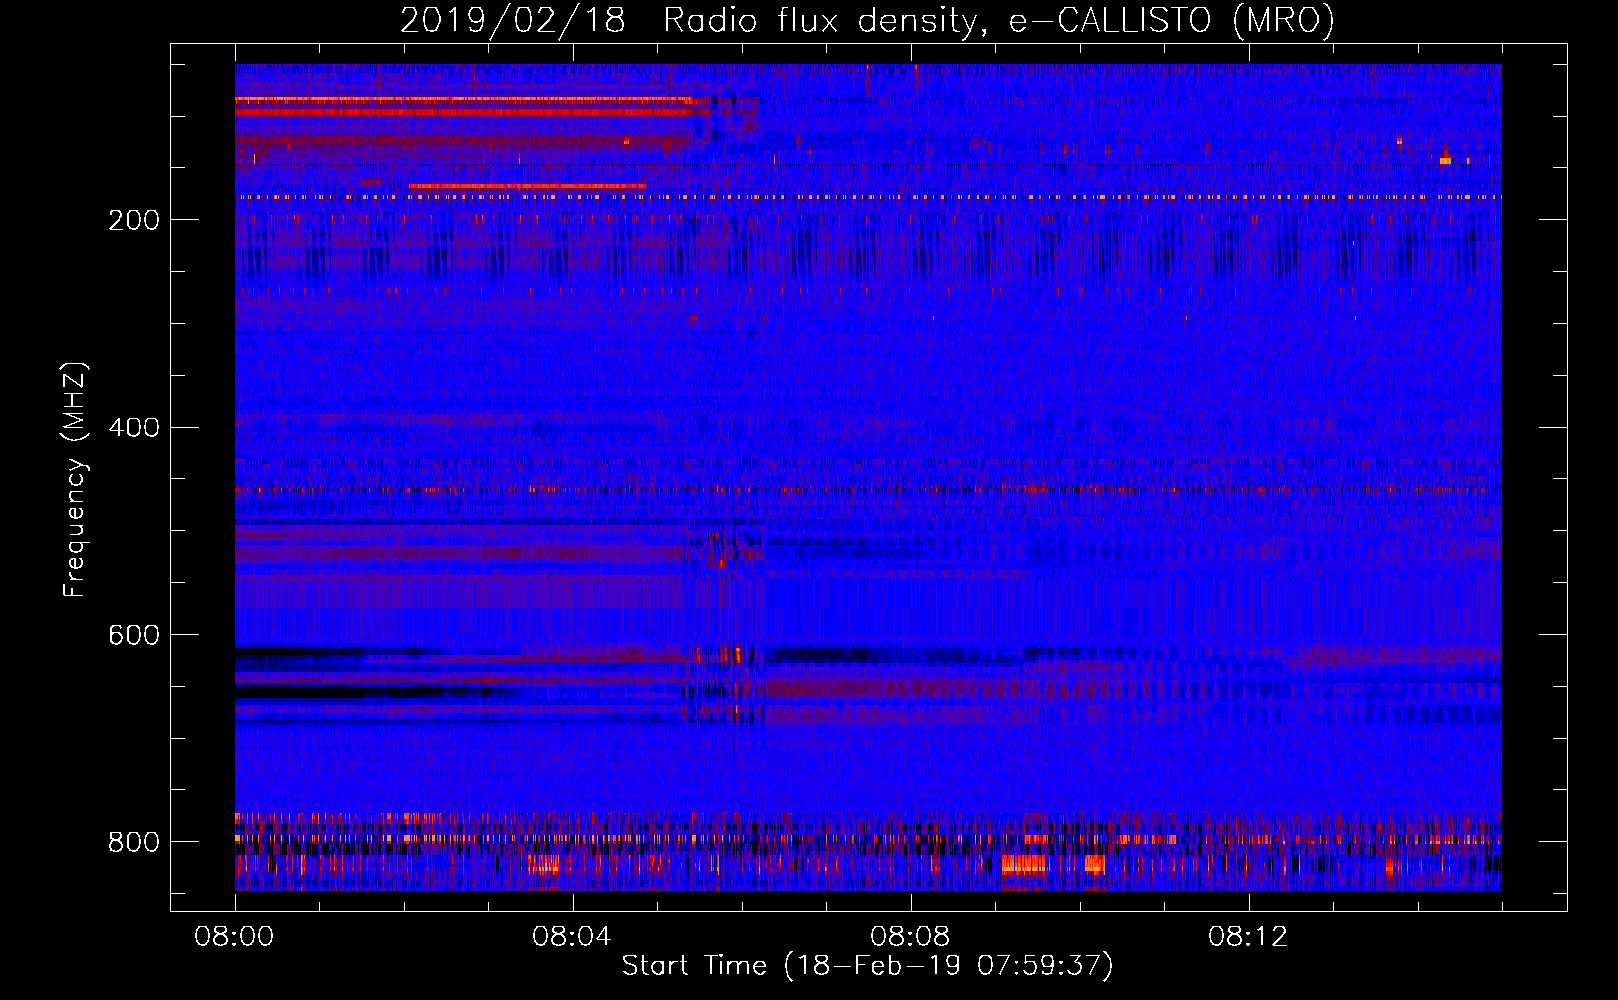
Task: Click the plot title '2019/02/18 Radio flux density, e-CALLISTO (MRO)'
Action: tap(867, 21)
